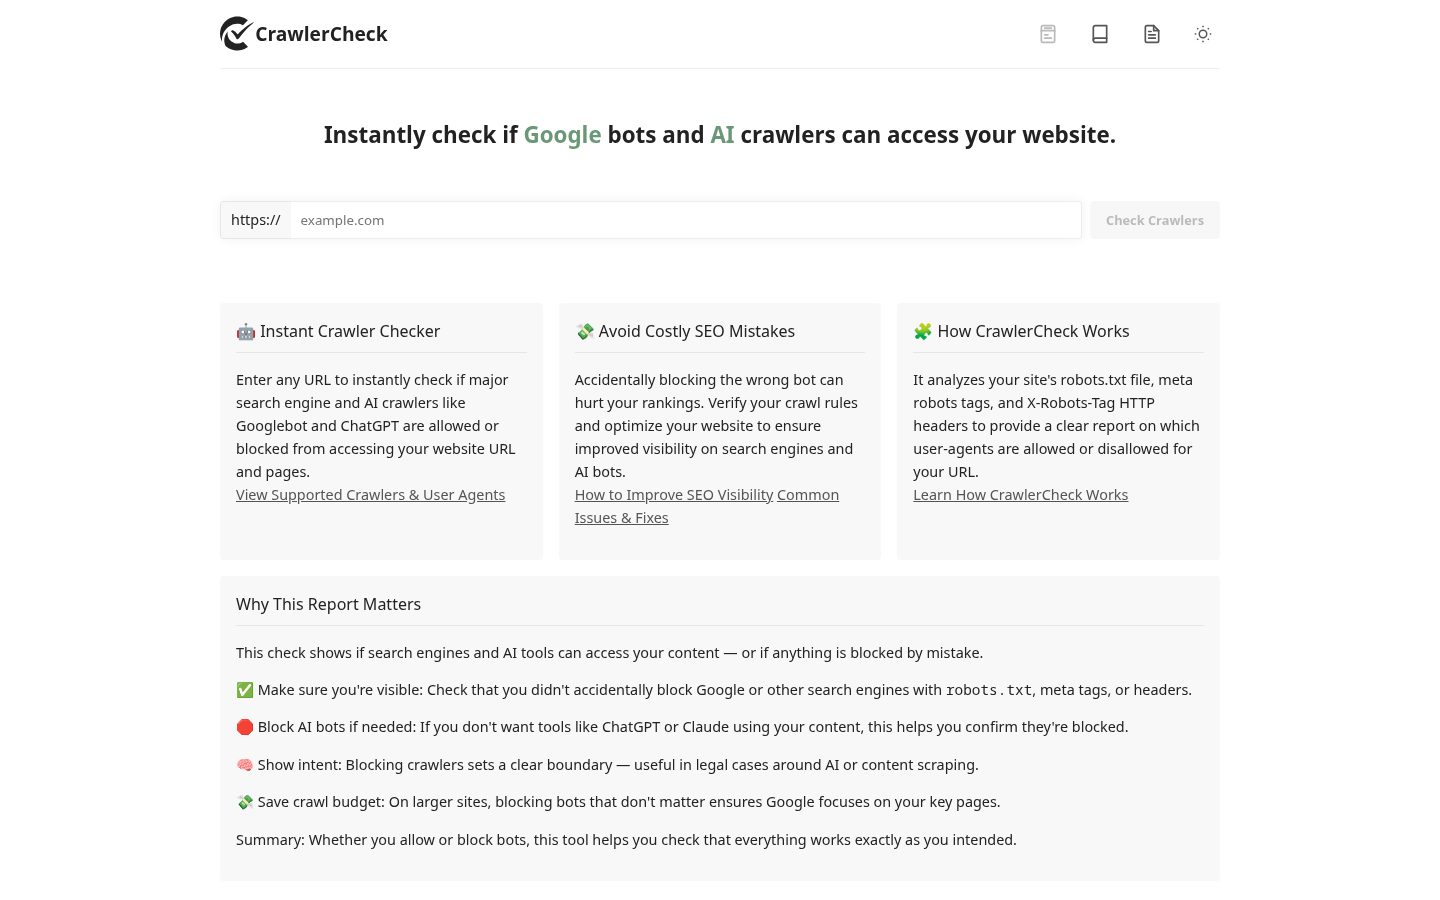
Task: Click the puzzle emoji beside How CrawlerCheck Works
Action: point(923,331)
